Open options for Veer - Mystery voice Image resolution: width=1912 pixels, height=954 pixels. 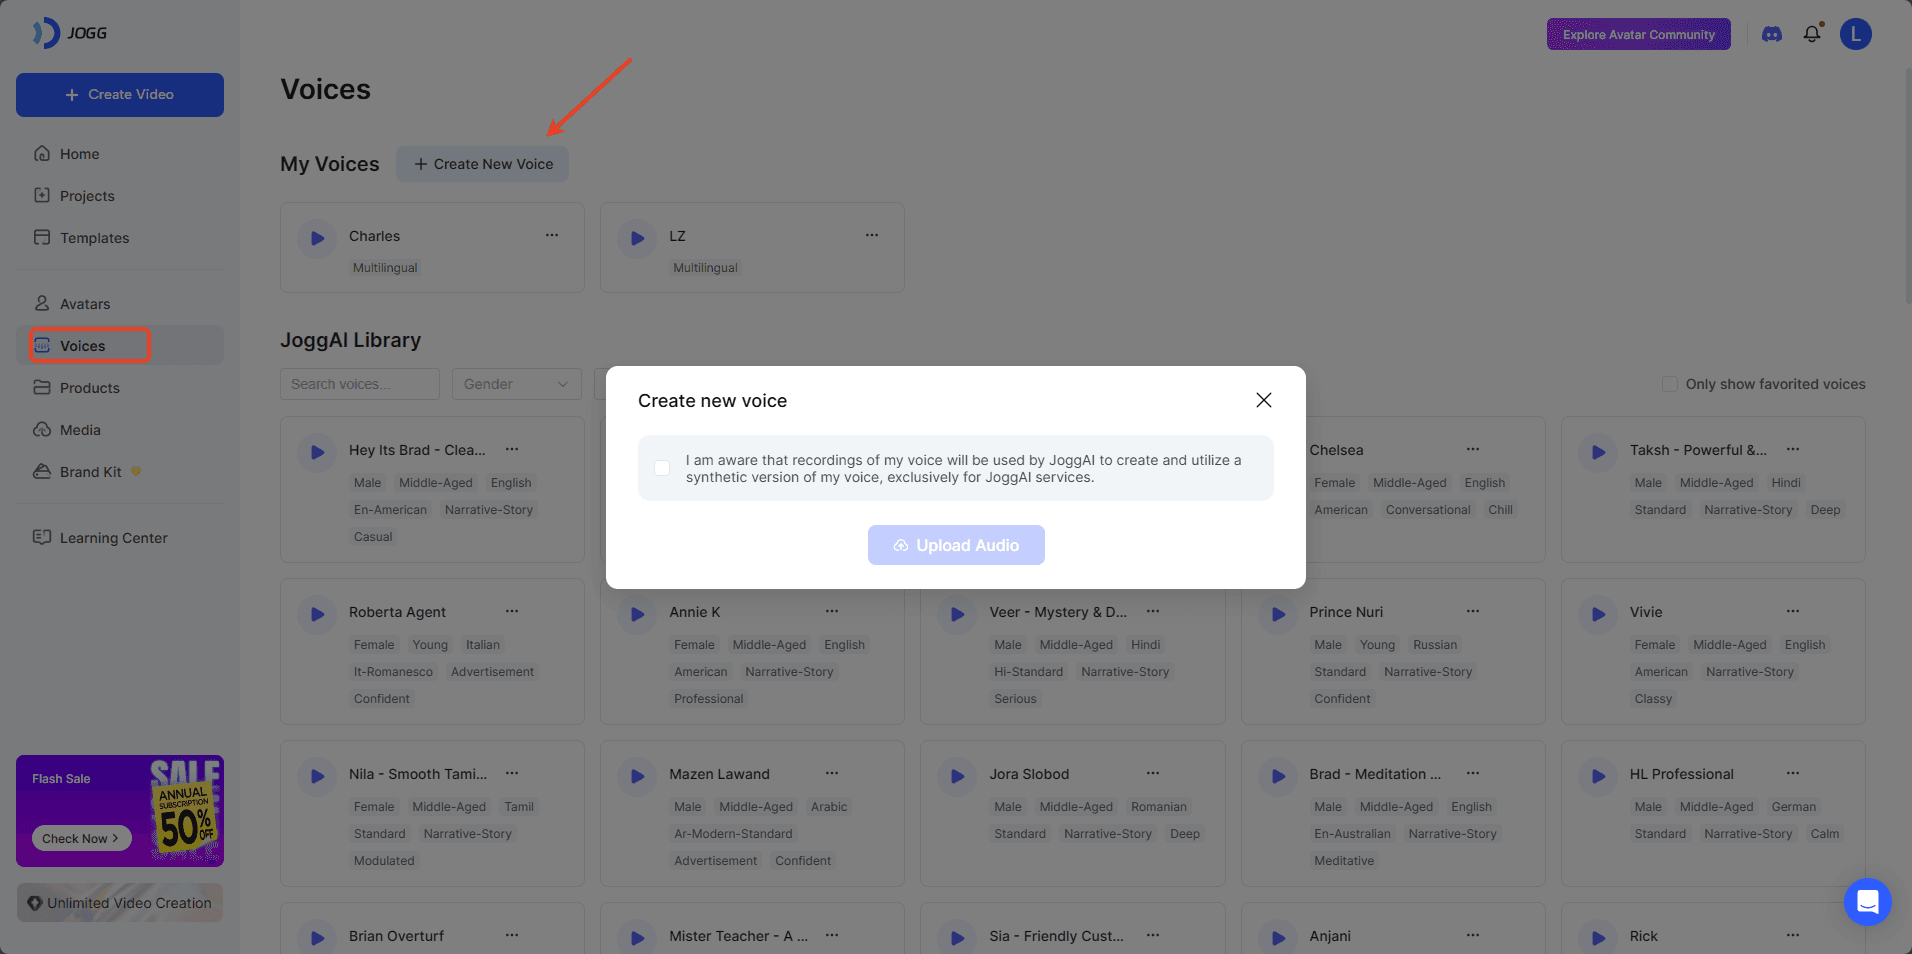pyautogui.click(x=1153, y=611)
